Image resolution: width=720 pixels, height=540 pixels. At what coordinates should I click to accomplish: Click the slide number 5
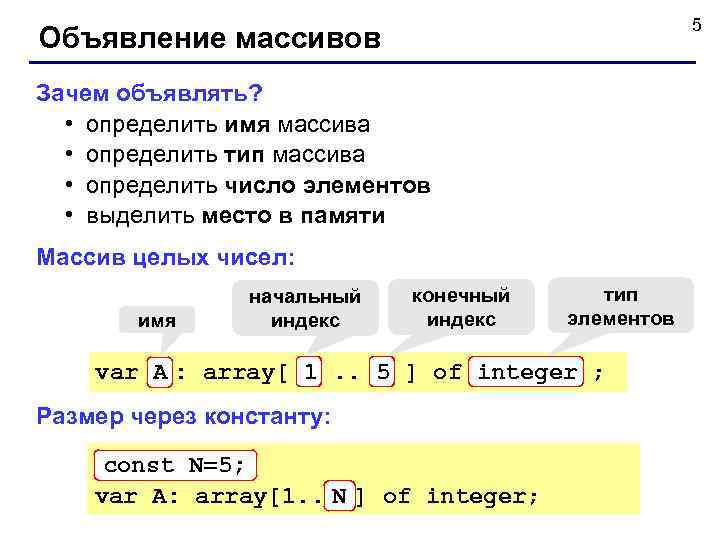click(x=697, y=25)
